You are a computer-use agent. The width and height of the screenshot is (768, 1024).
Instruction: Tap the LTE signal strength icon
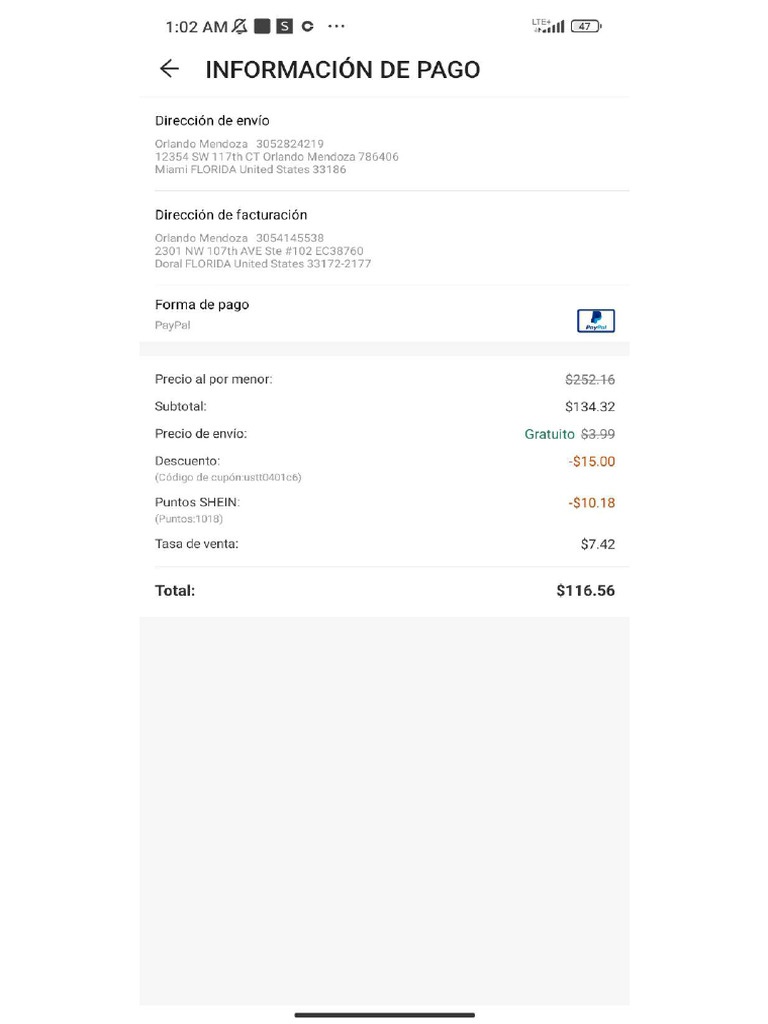point(548,26)
